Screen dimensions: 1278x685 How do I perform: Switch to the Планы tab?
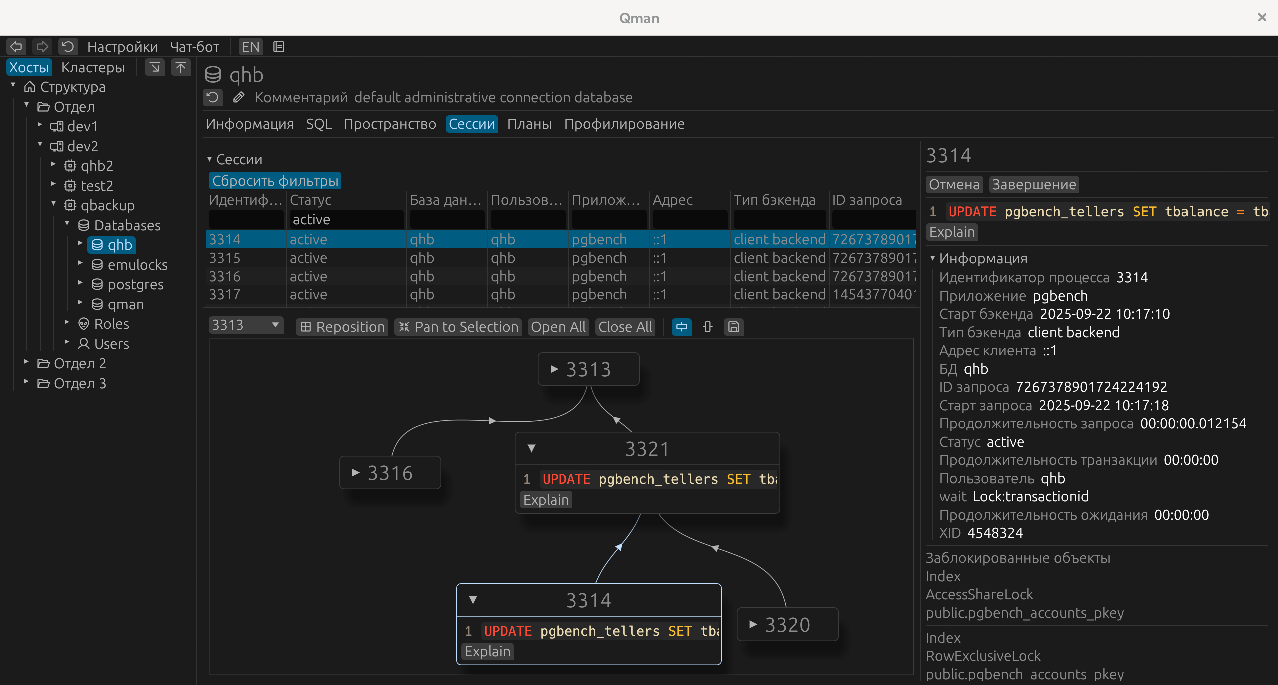(x=529, y=124)
